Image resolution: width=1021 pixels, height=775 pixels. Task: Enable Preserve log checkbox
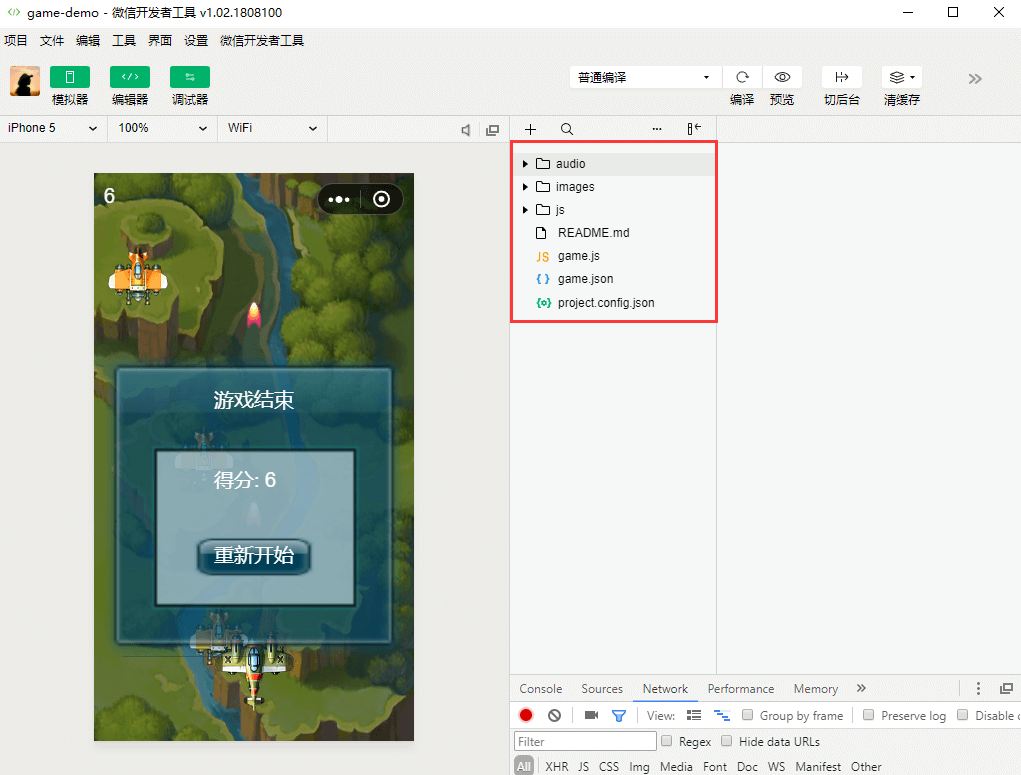pos(869,714)
